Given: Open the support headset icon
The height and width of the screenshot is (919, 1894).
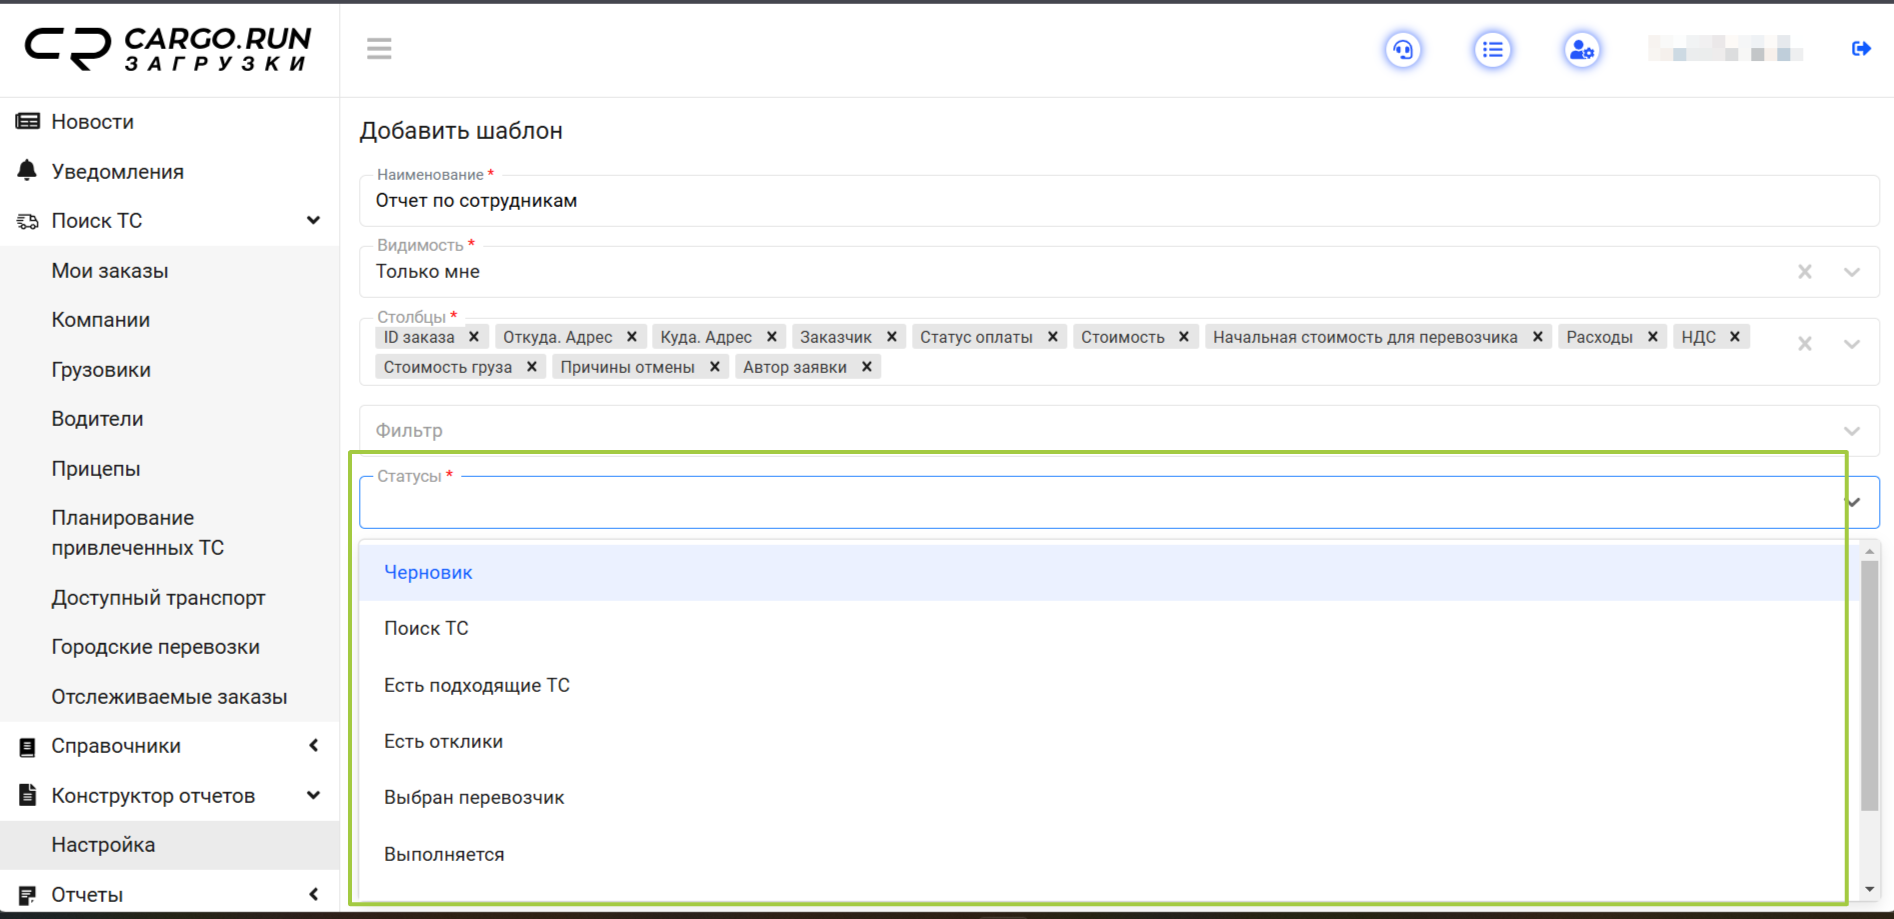Looking at the screenshot, I should point(1403,49).
